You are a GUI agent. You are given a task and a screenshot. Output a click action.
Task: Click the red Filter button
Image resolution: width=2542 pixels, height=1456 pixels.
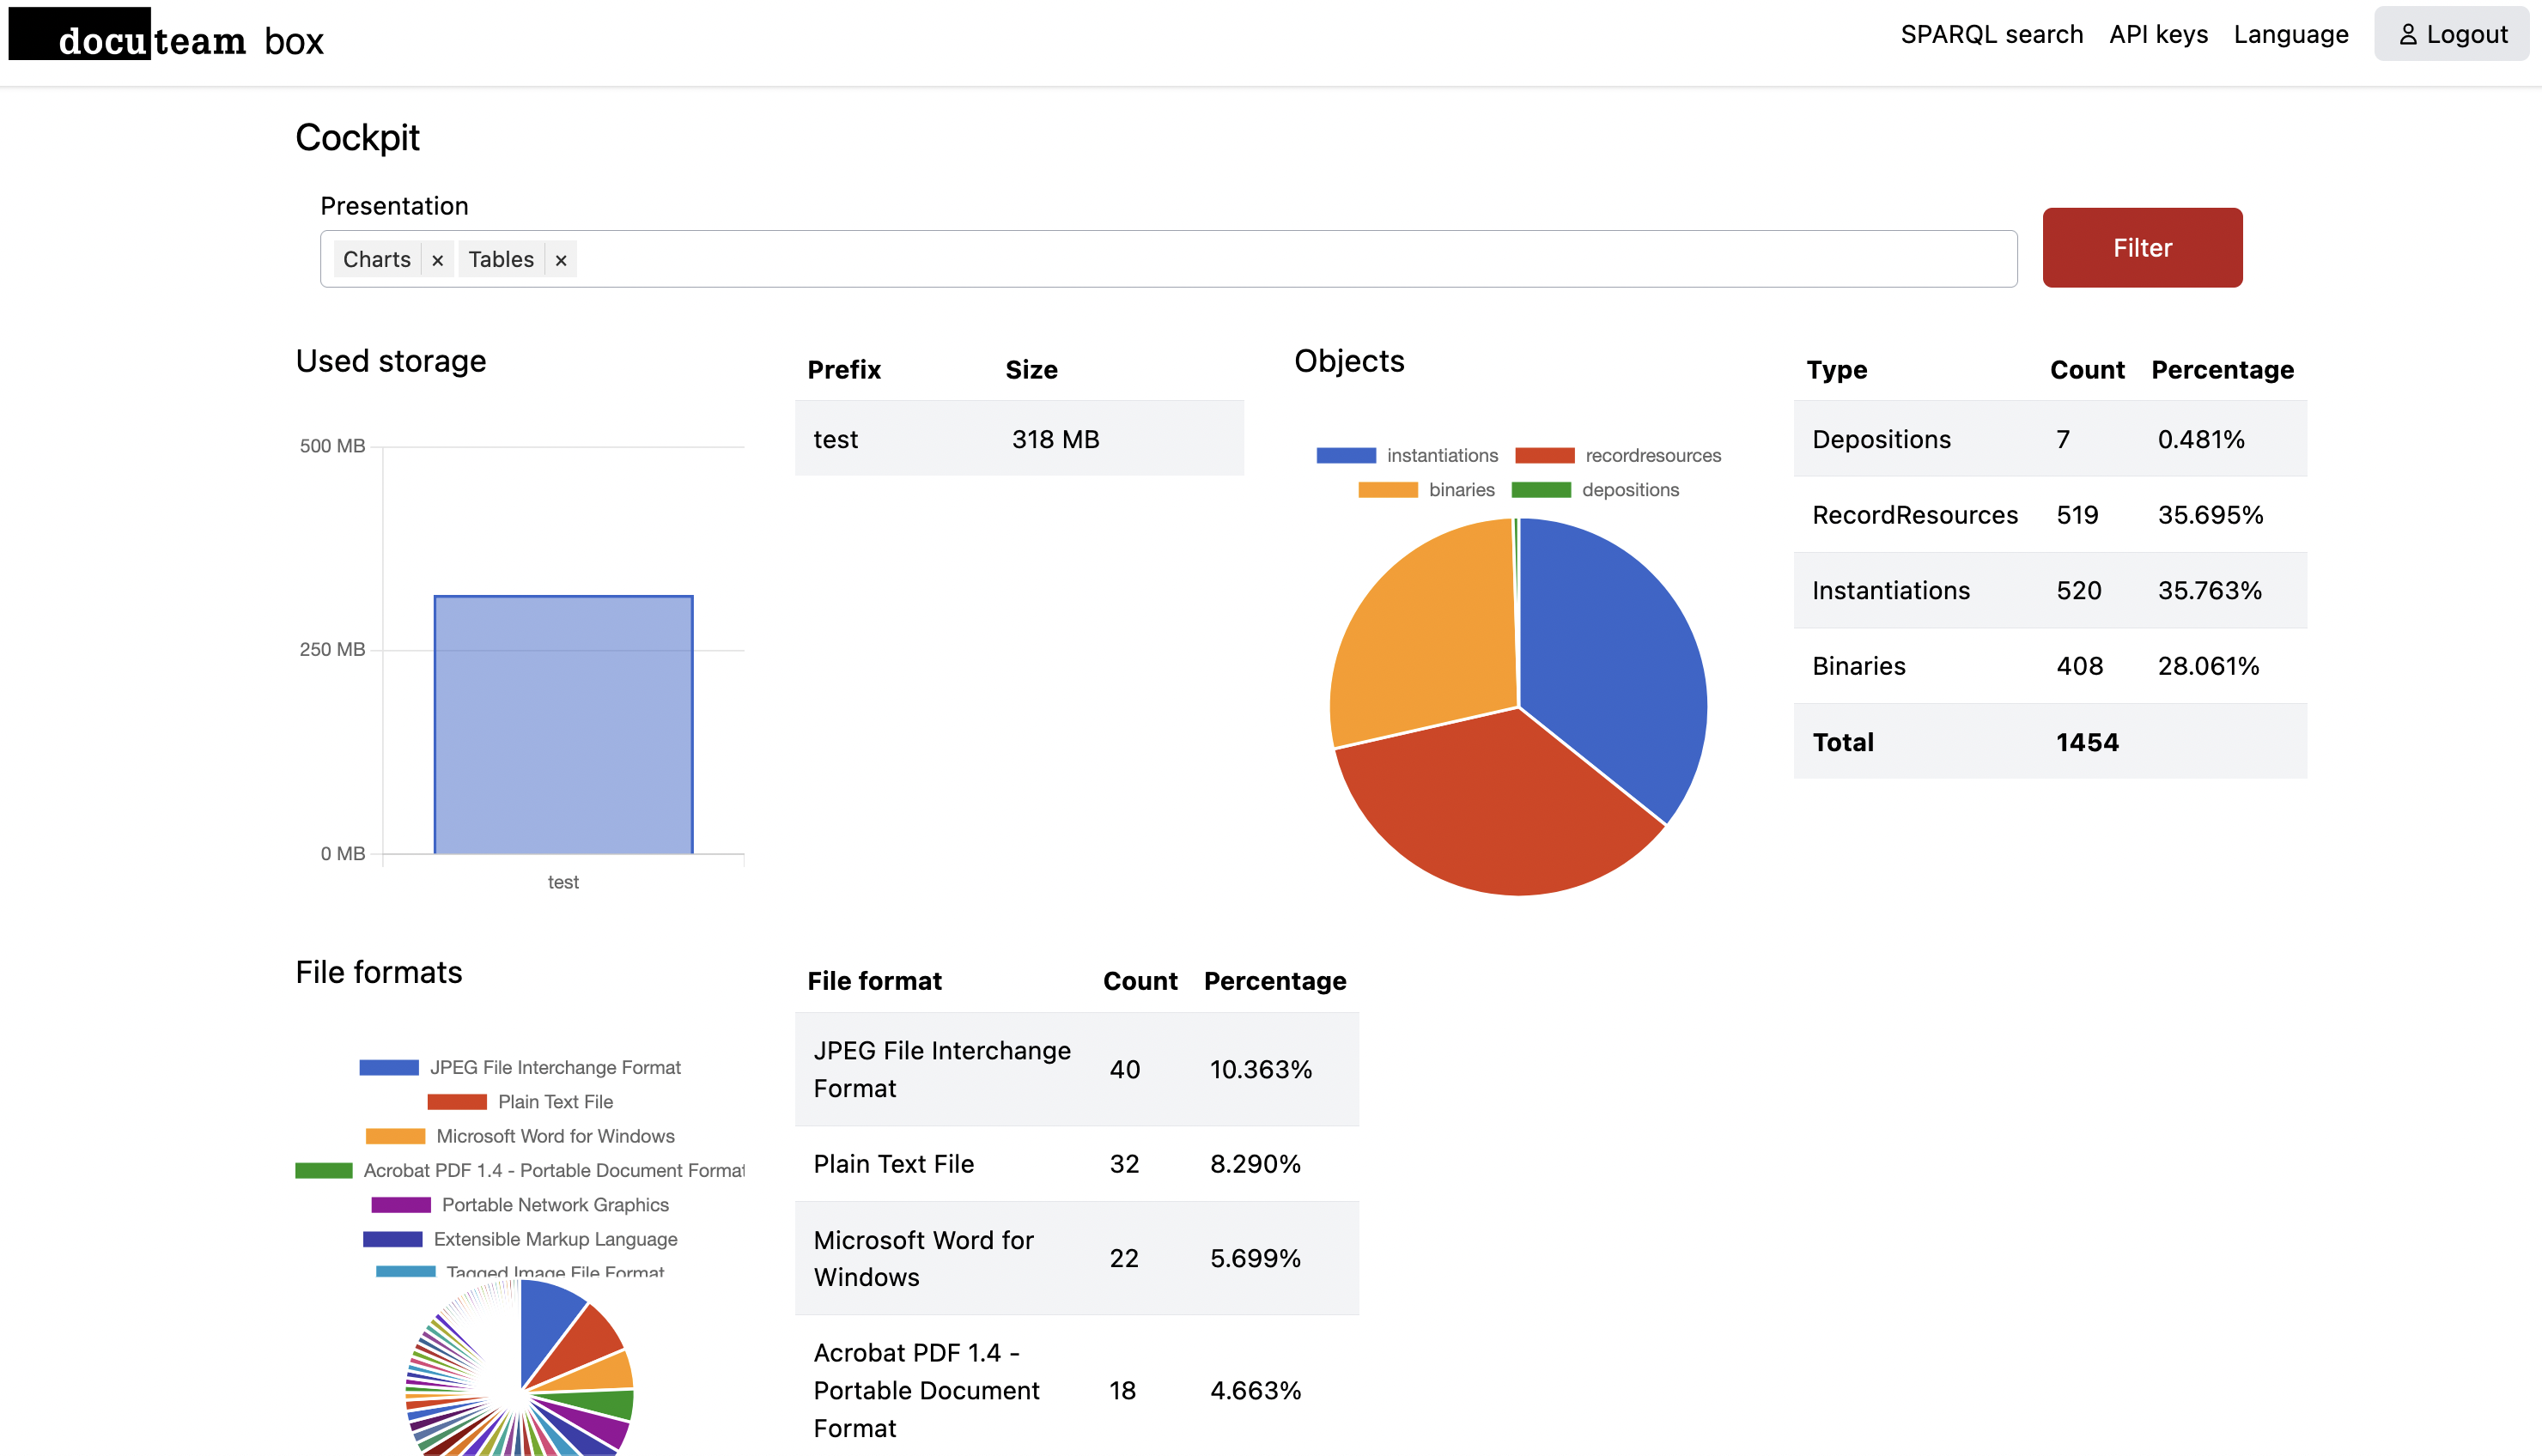[2142, 248]
